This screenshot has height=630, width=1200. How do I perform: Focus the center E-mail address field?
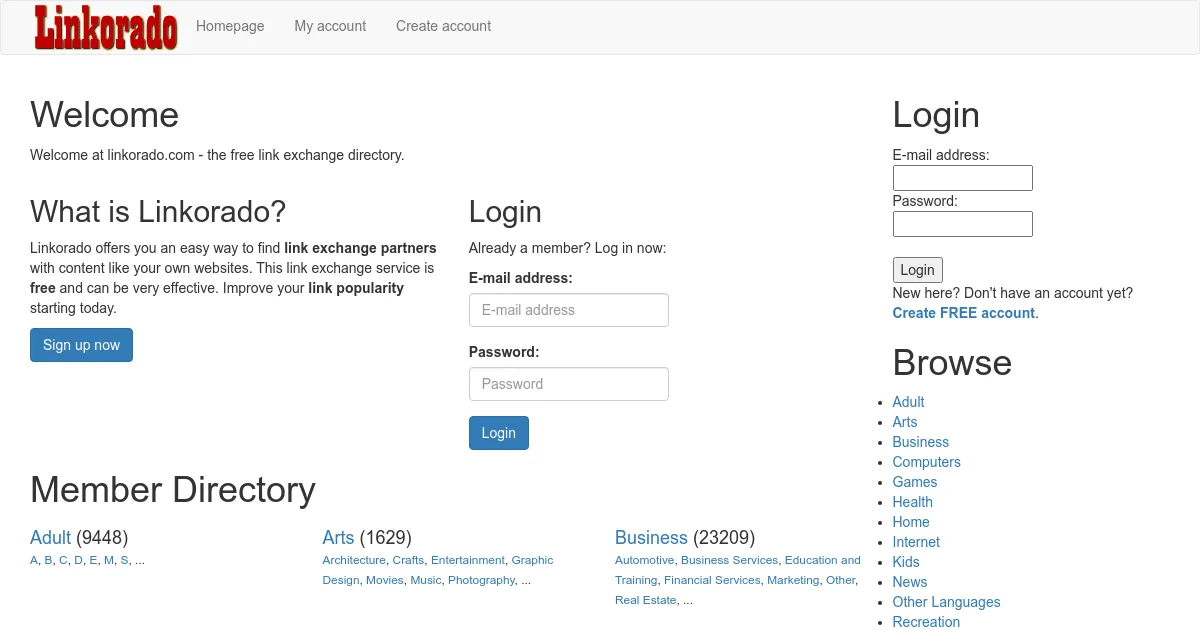tap(568, 310)
